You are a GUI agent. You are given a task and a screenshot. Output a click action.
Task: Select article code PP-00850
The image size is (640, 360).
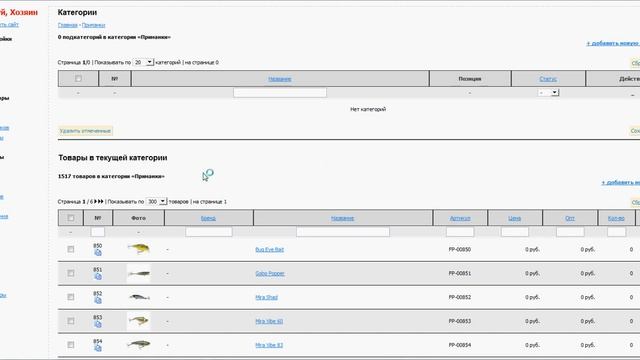pos(460,249)
